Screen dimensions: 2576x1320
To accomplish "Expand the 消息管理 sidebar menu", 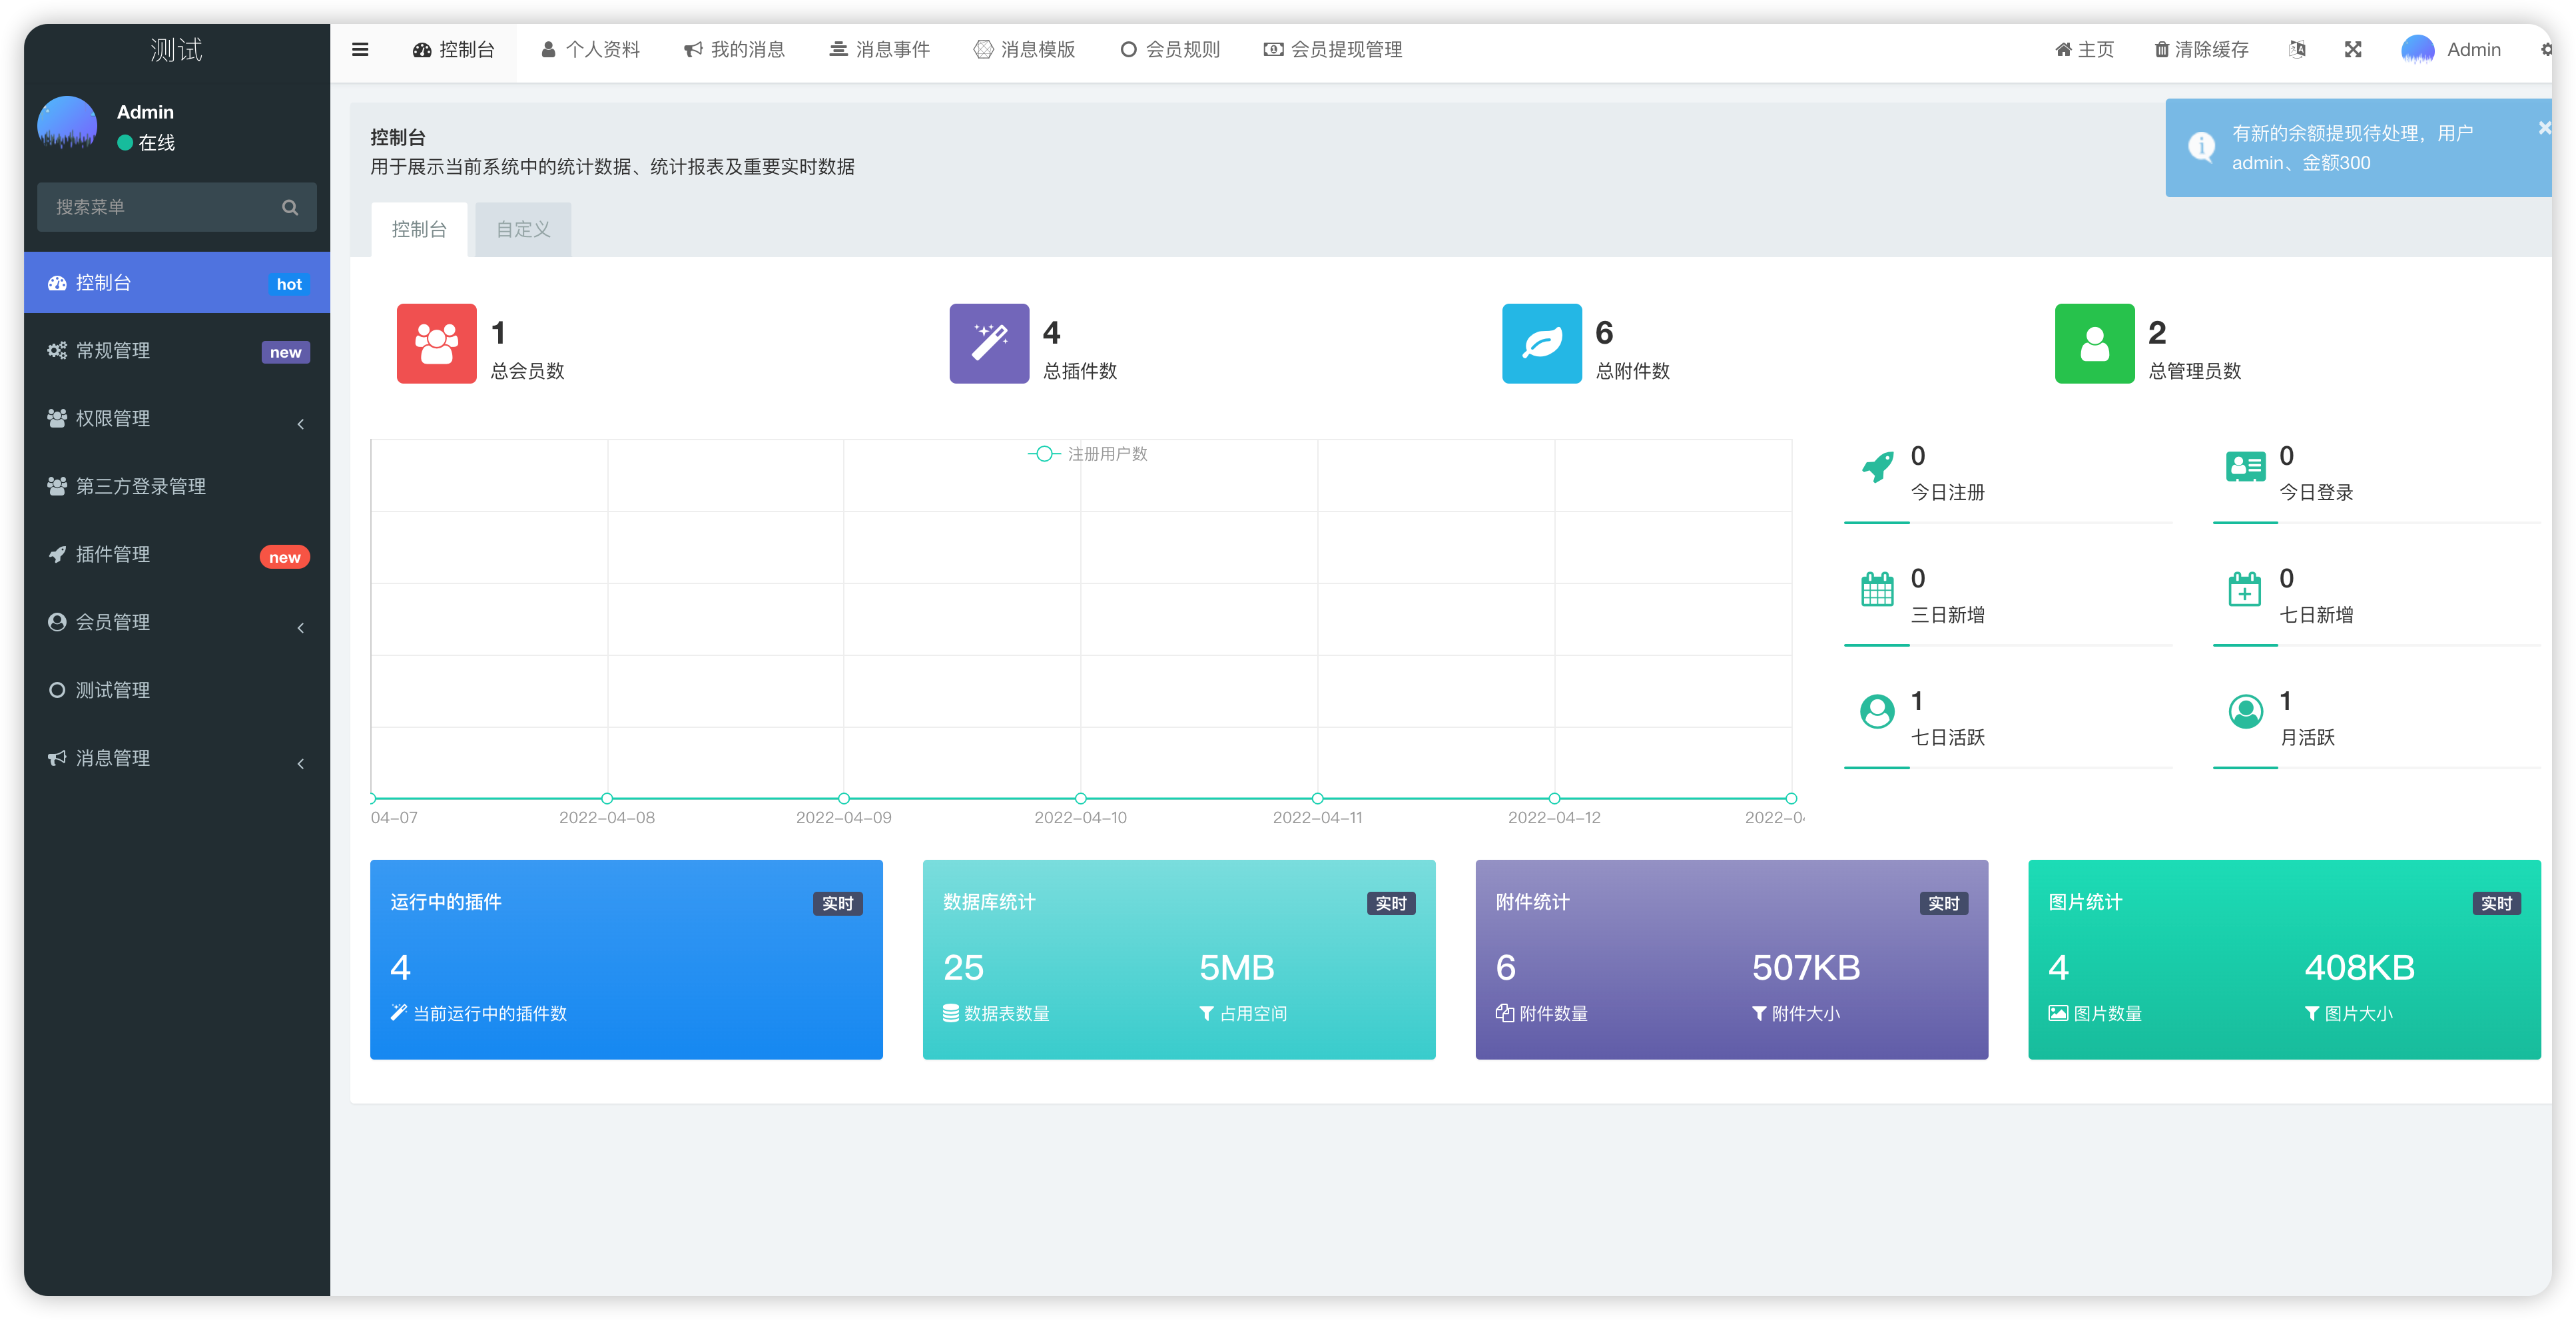I will pos(176,759).
